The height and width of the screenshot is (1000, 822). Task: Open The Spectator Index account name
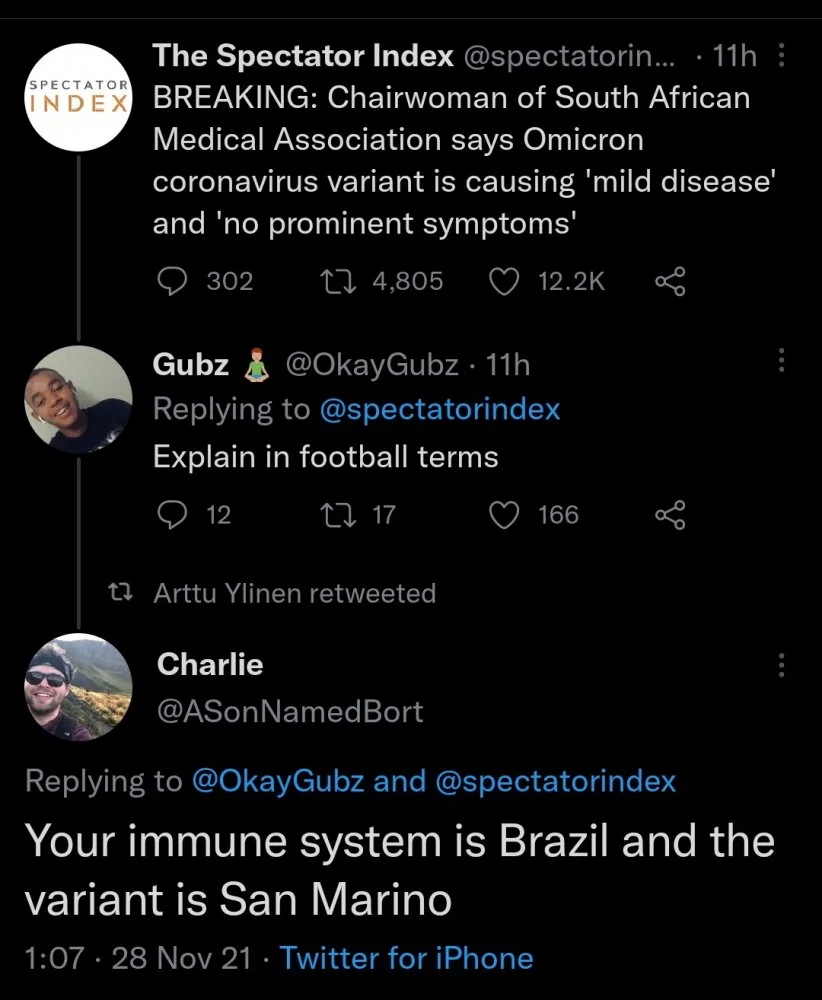[x=302, y=57]
